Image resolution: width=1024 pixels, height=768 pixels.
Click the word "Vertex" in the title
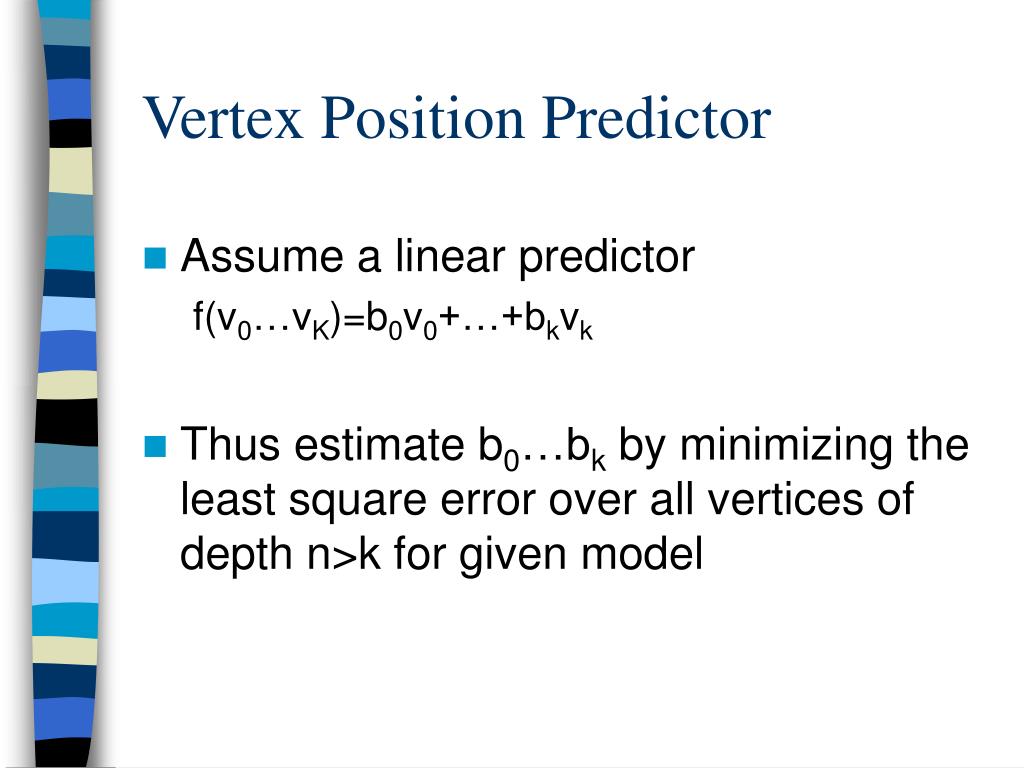[223, 118]
